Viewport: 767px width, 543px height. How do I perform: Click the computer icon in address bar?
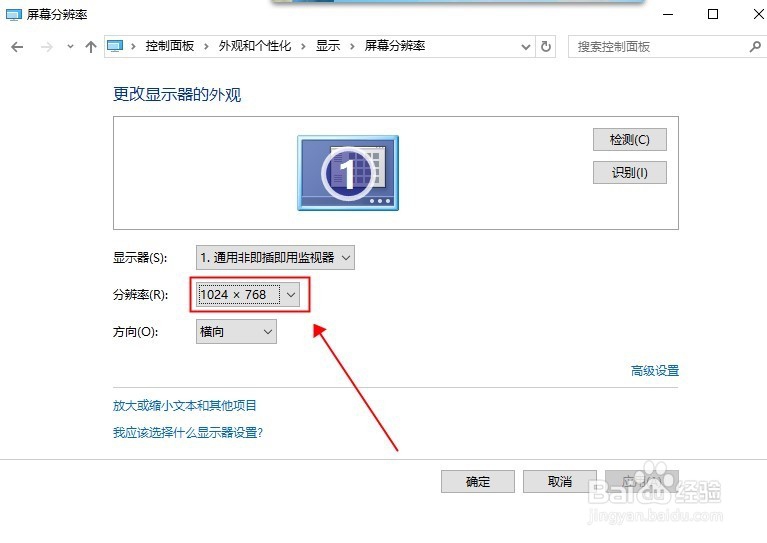tap(115, 46)
